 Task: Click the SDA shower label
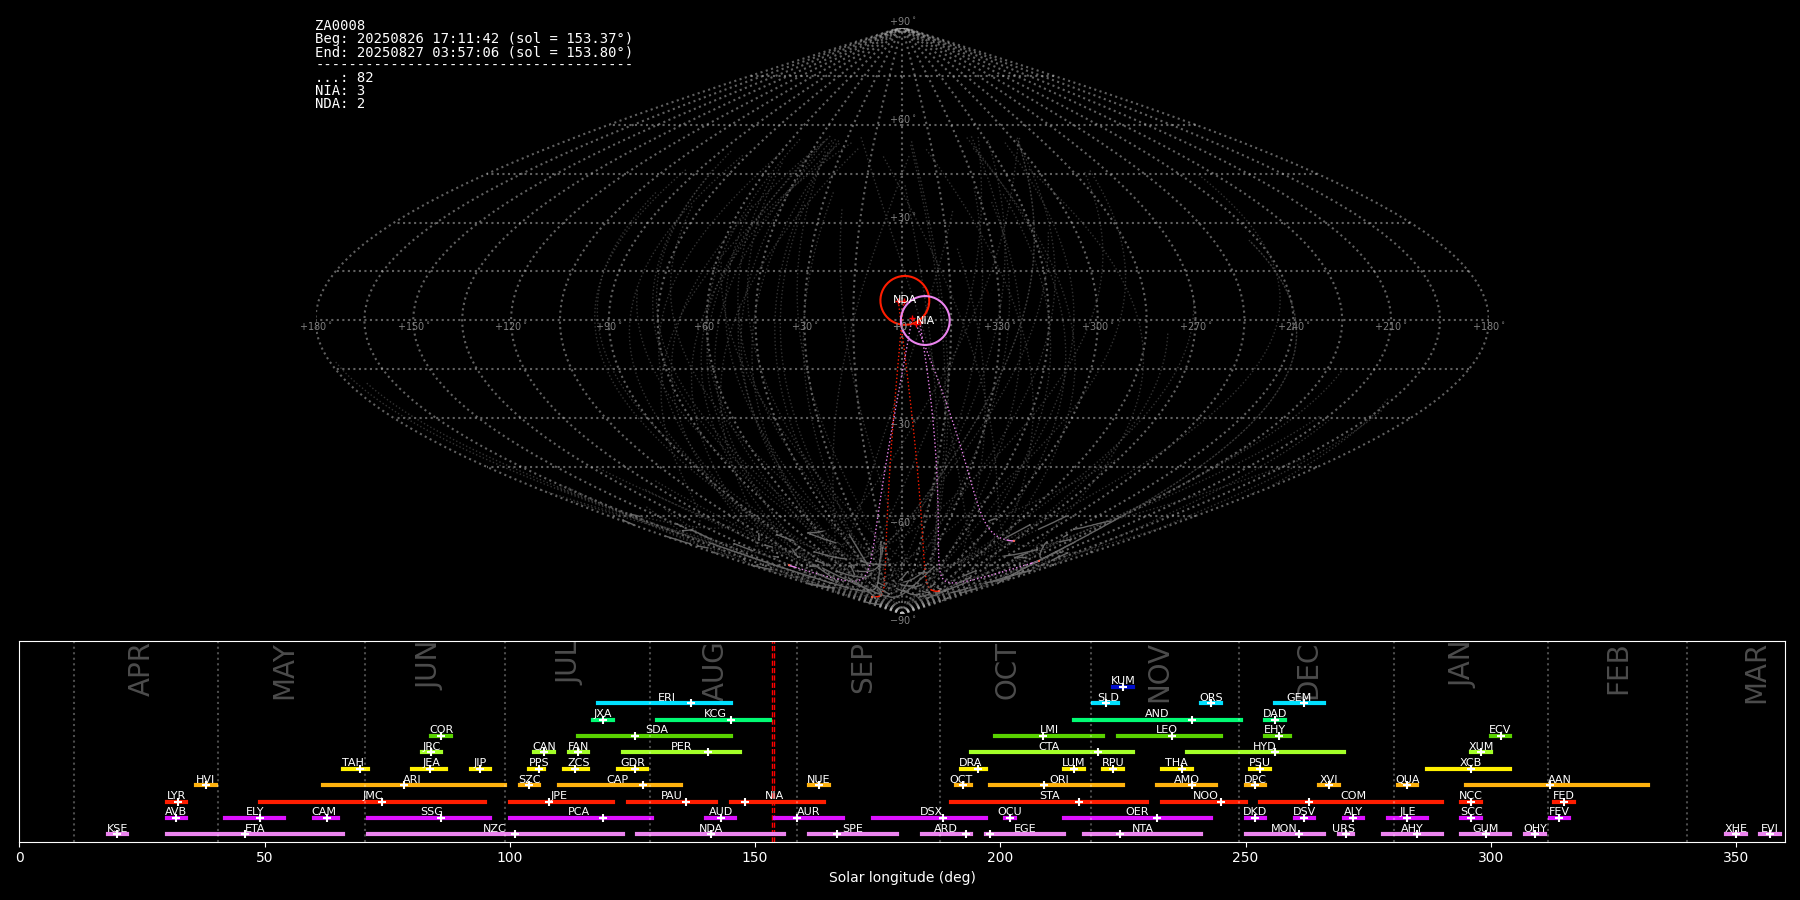(x=657, y=730)
